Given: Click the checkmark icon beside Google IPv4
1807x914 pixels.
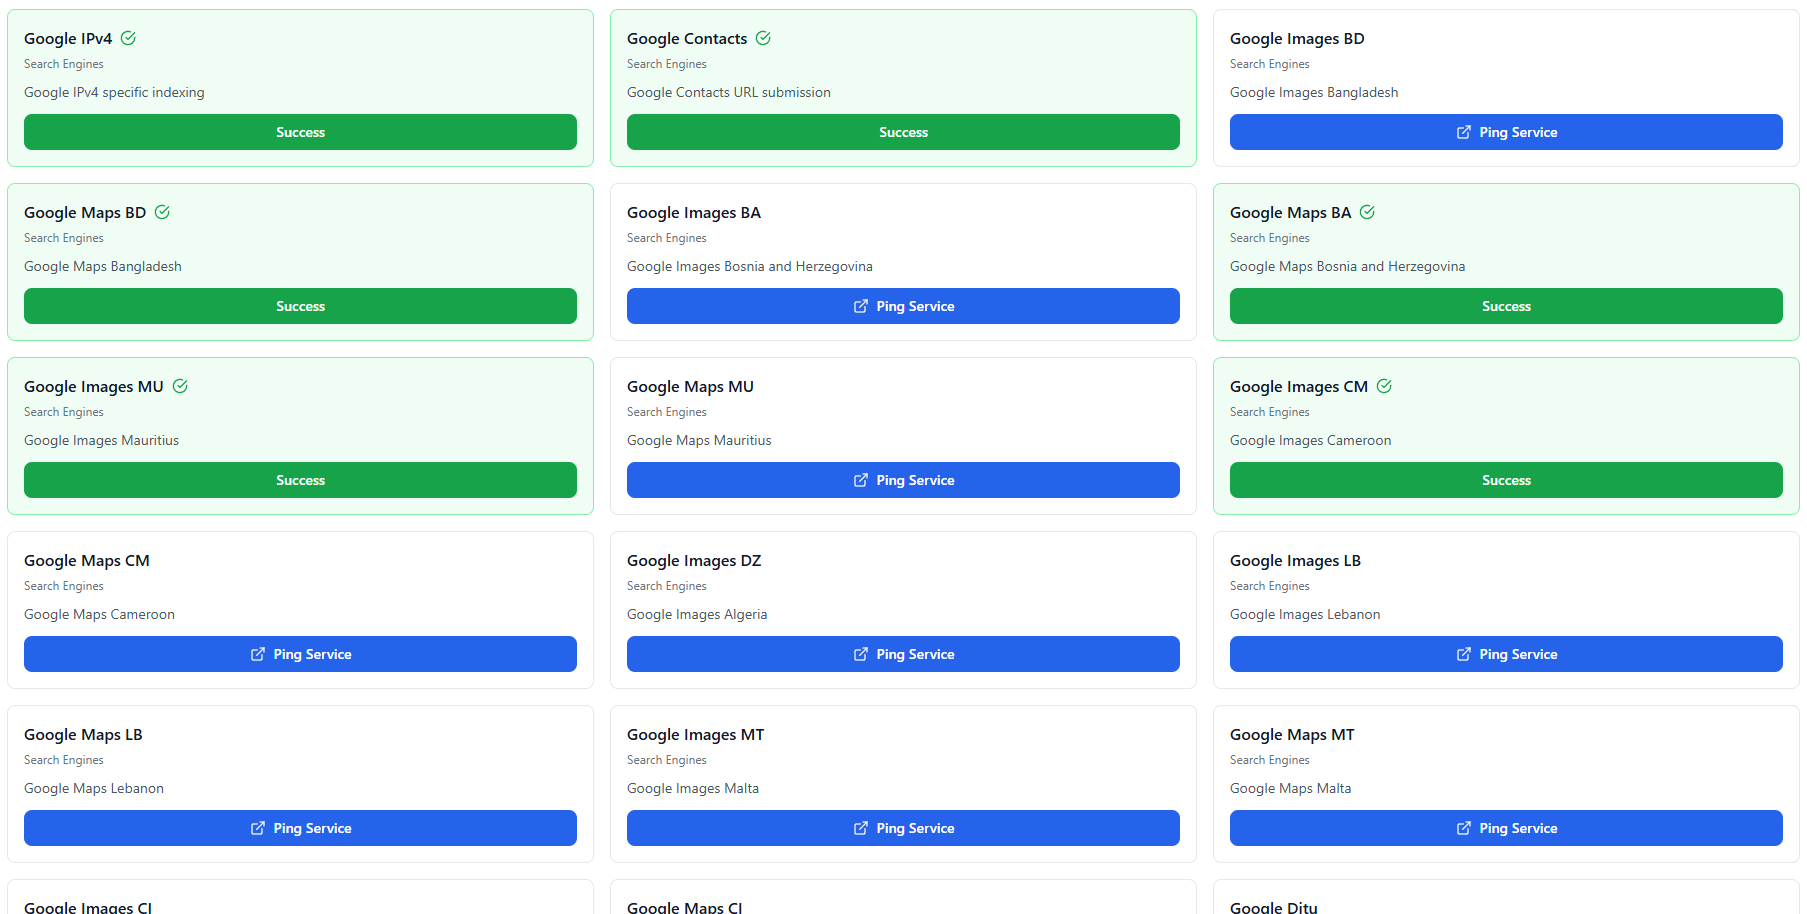Looking at the screenshot, I should click(x=128, y=38).
